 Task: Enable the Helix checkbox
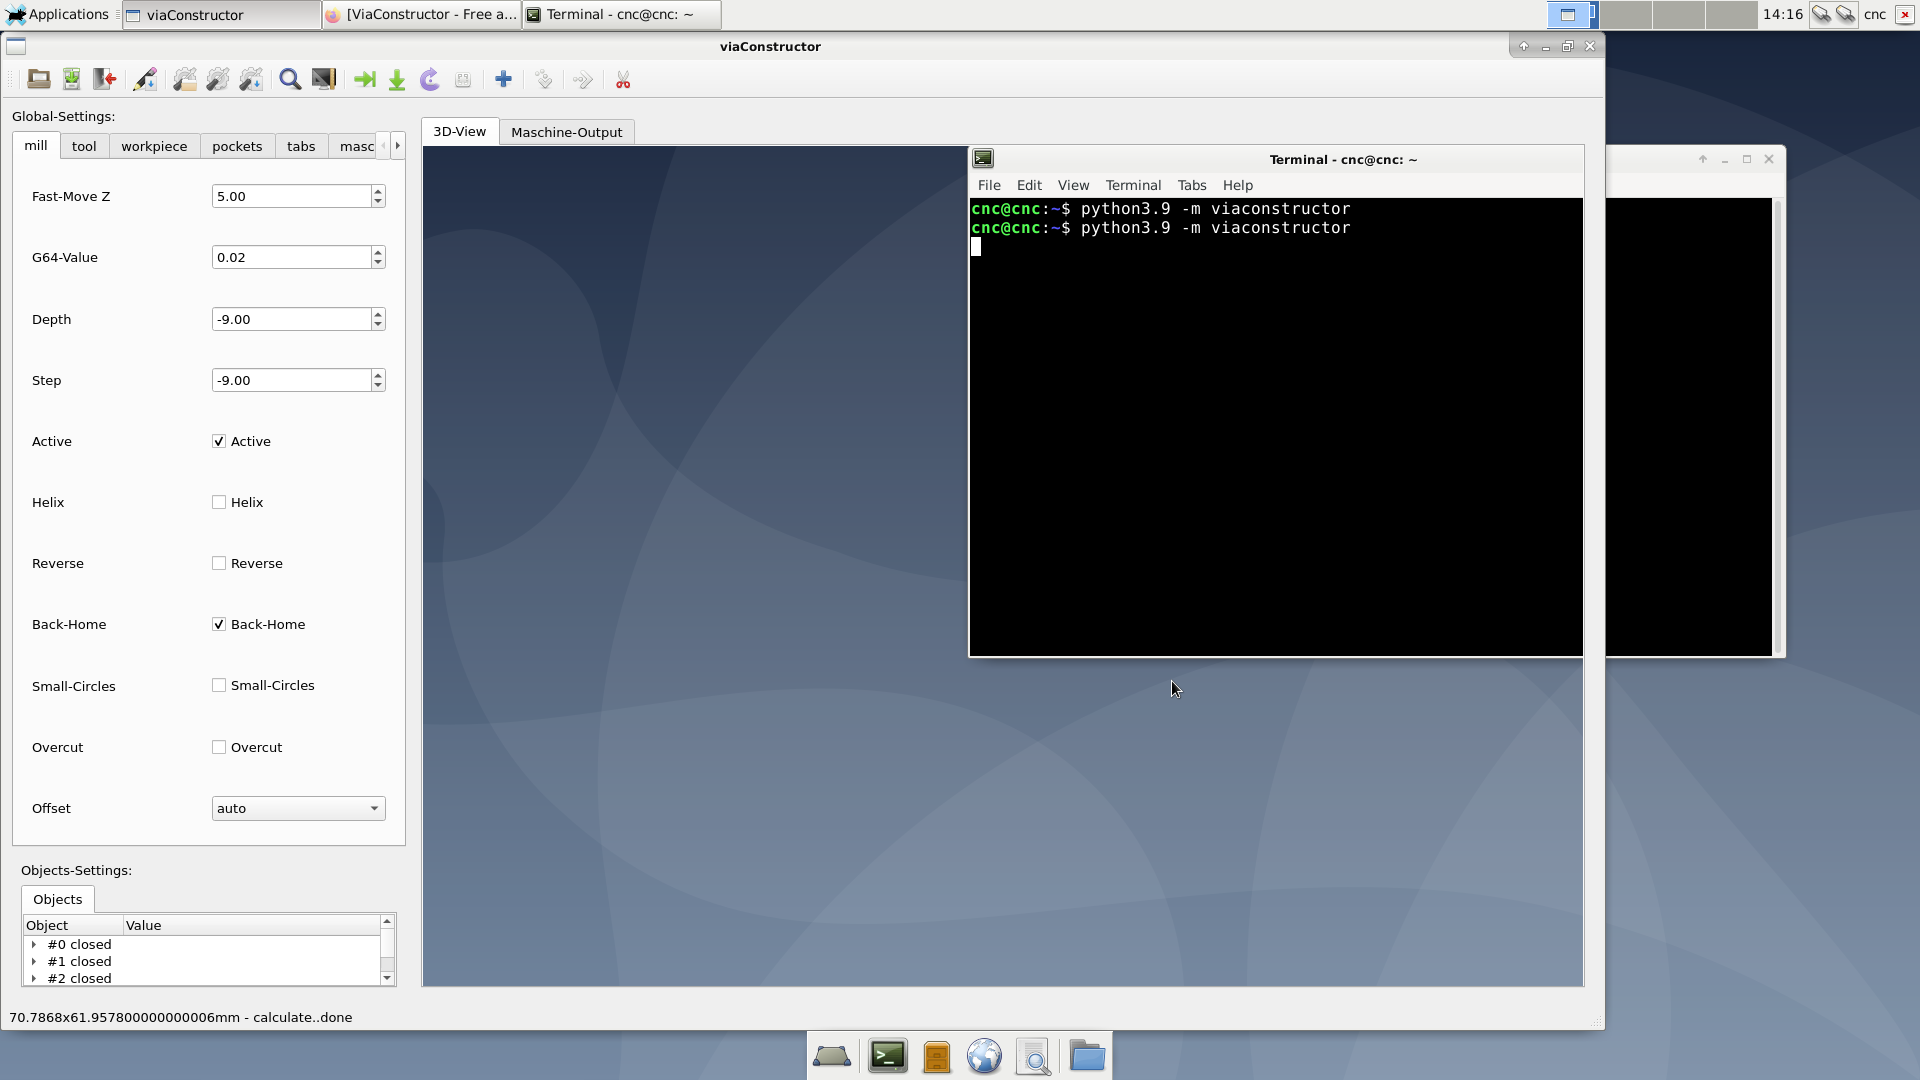coord(219,502)
